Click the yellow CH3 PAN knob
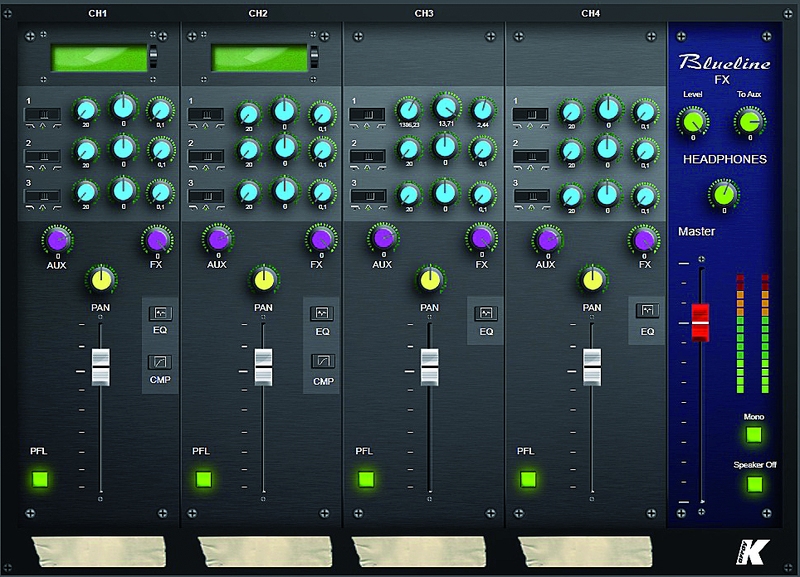This screenshot has width=800, height=577. click(x=430, y=280)
